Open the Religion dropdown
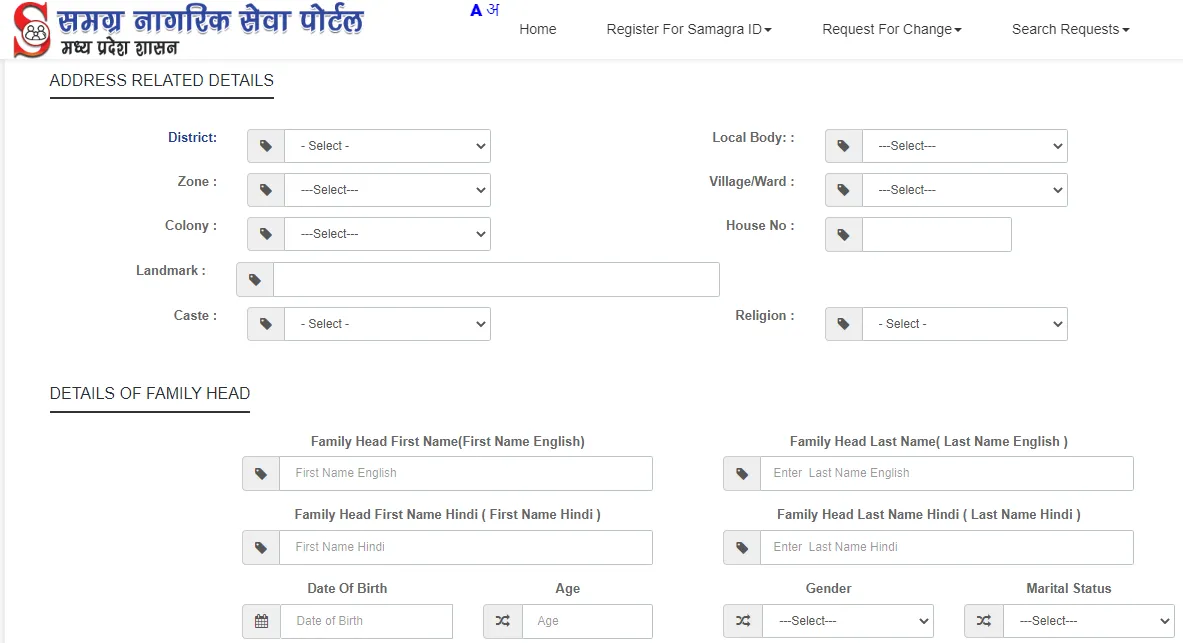Screen dimensions: 1183x643 coord(965,324)
